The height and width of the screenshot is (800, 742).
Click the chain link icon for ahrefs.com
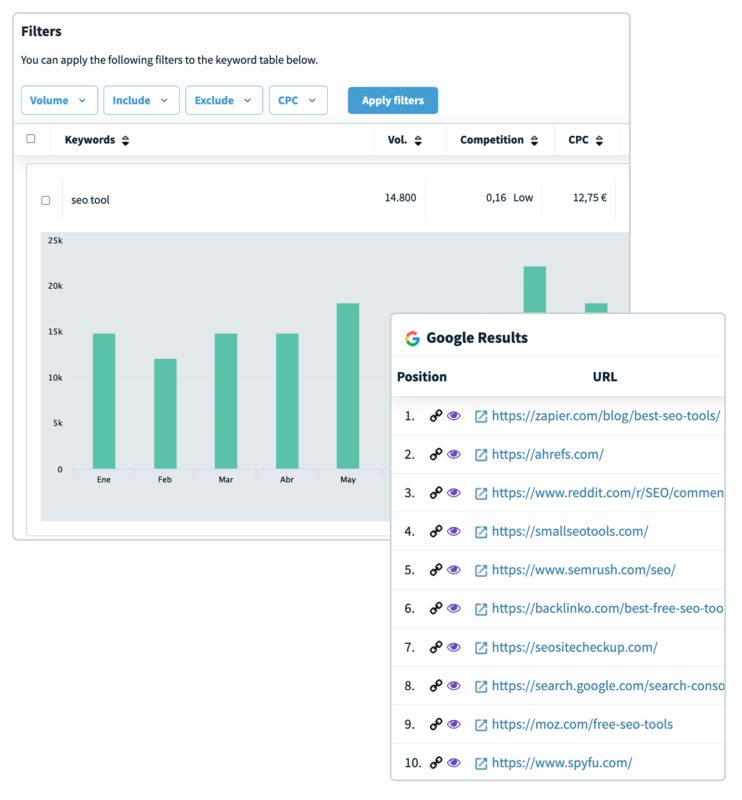tap(435, 454)
